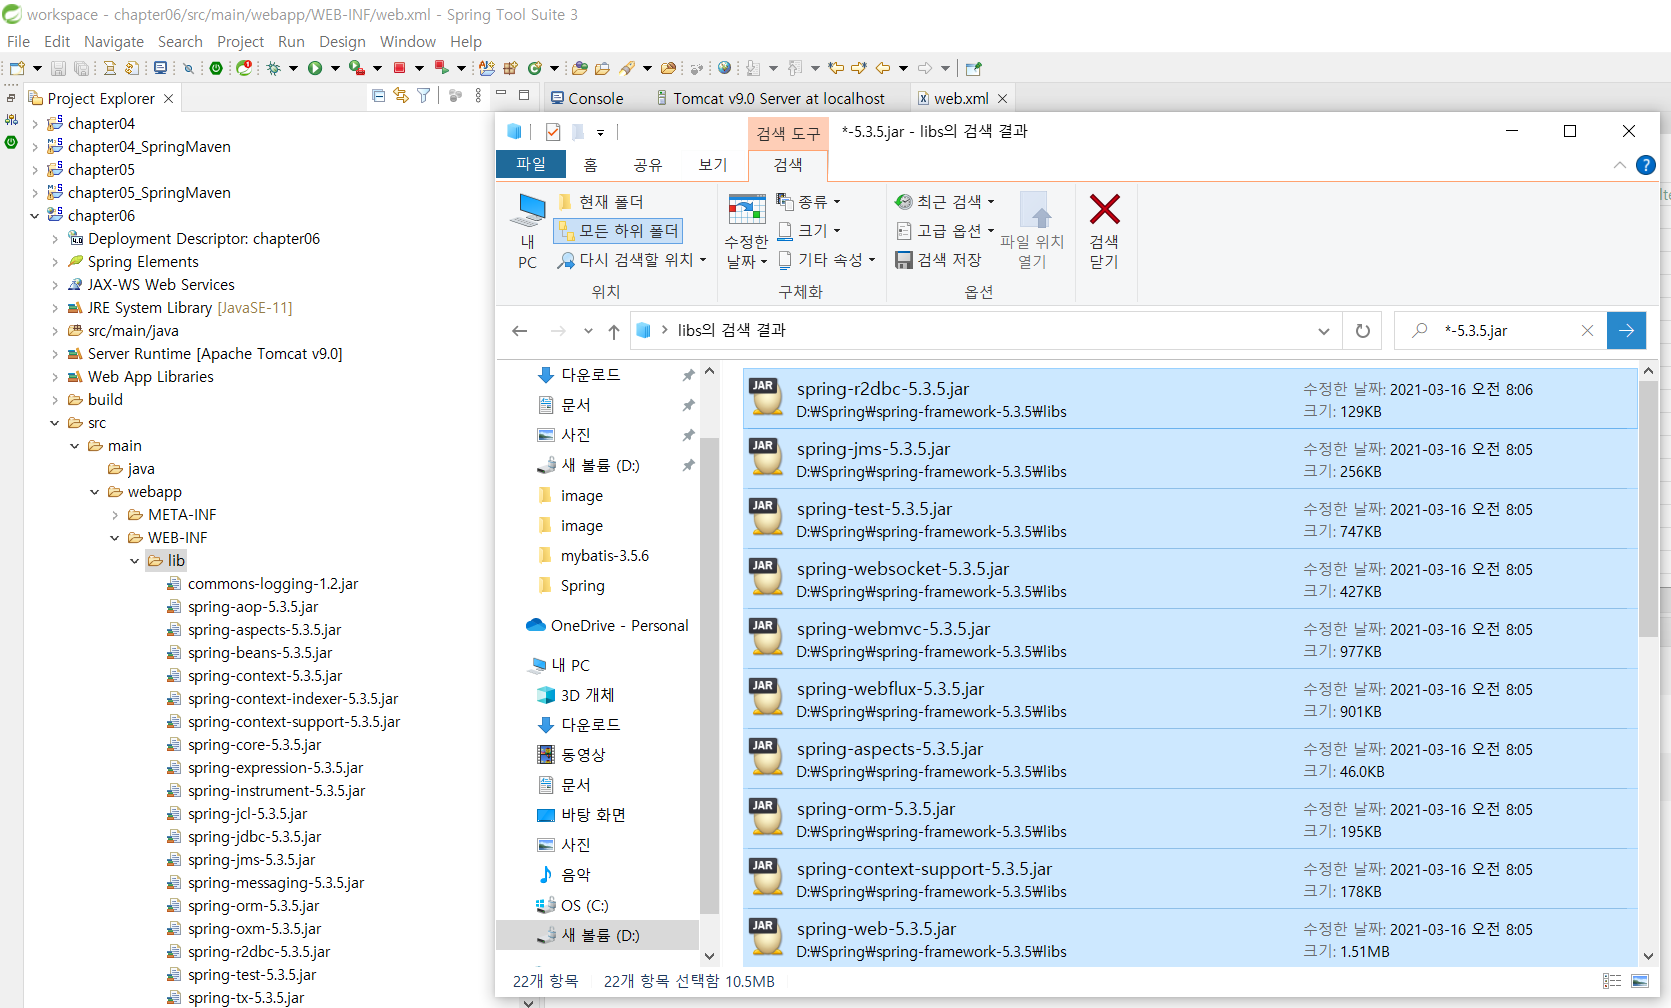Image resolution: width=1671 pixels, height=1008 pixels.
Task: Clear the search box with X
Action: (1587, 331)
